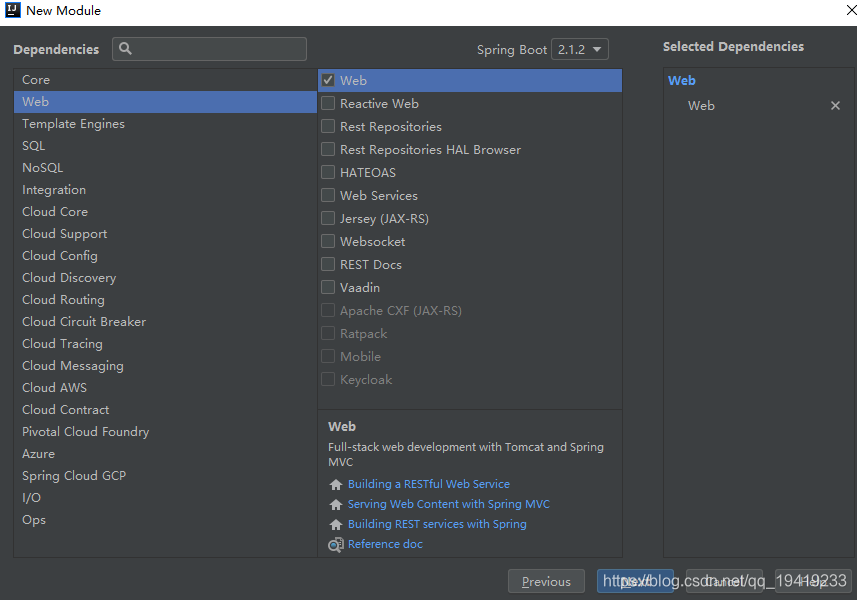Screen dimensions: 857x600
Task: Select Cloud Tracing category
Action: tap(165, 344)
